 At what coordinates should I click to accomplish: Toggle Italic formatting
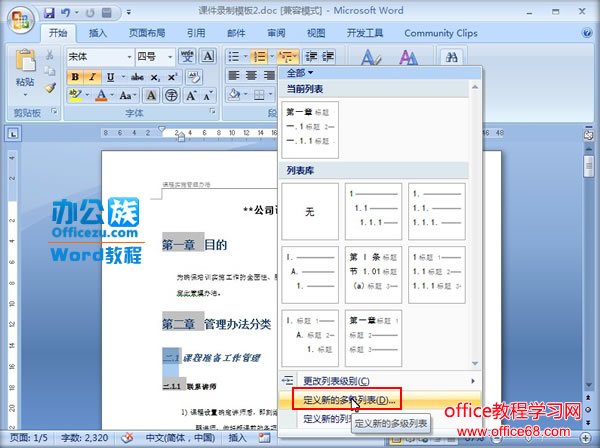tap(92, 77)
